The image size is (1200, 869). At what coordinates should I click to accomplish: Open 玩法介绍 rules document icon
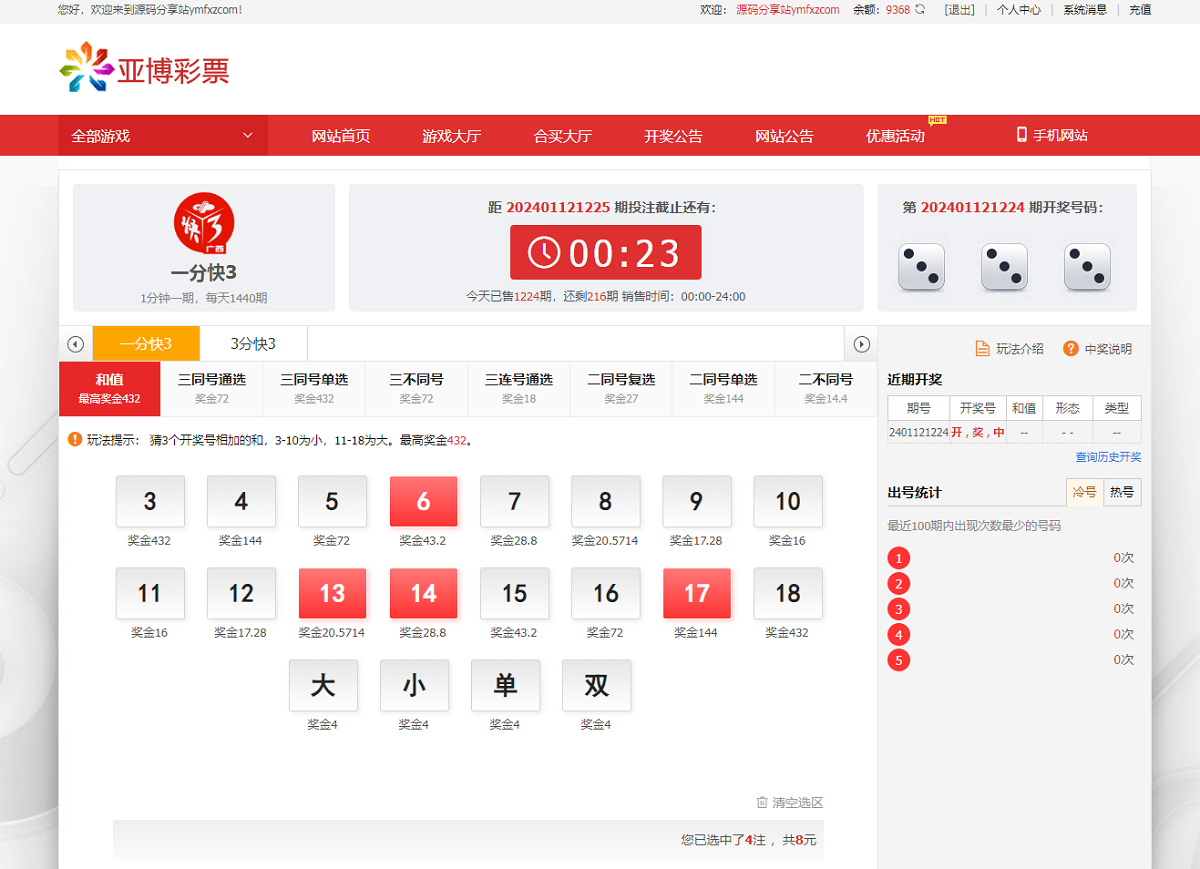[982, 349]
